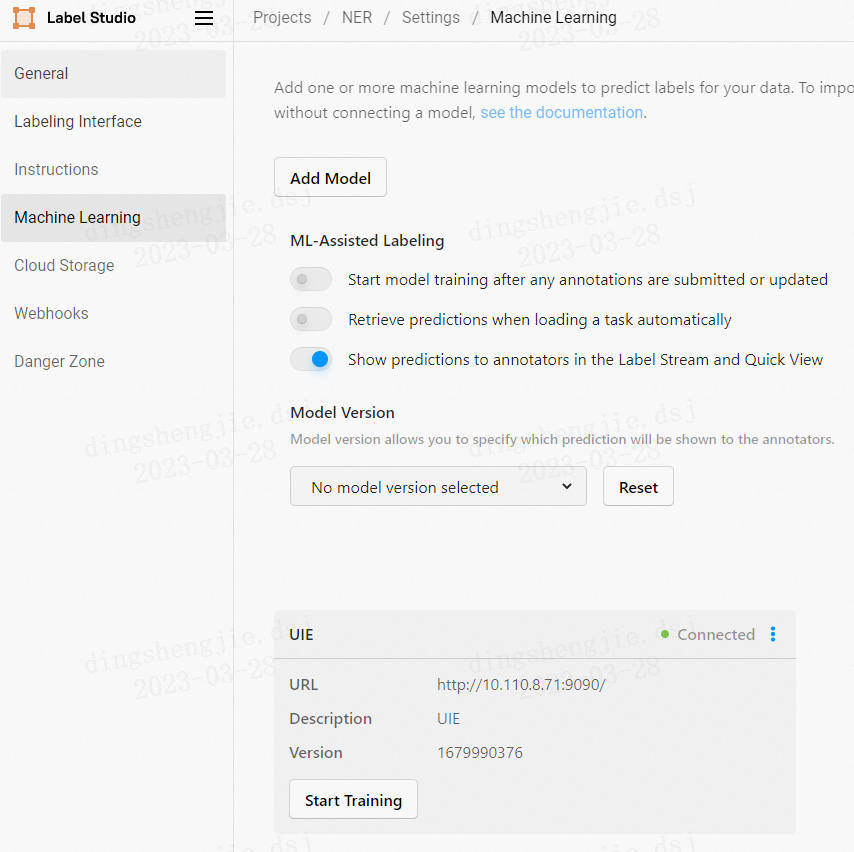Go to Instructions settings
The image size is (854, 852).
tap(113, 169)
